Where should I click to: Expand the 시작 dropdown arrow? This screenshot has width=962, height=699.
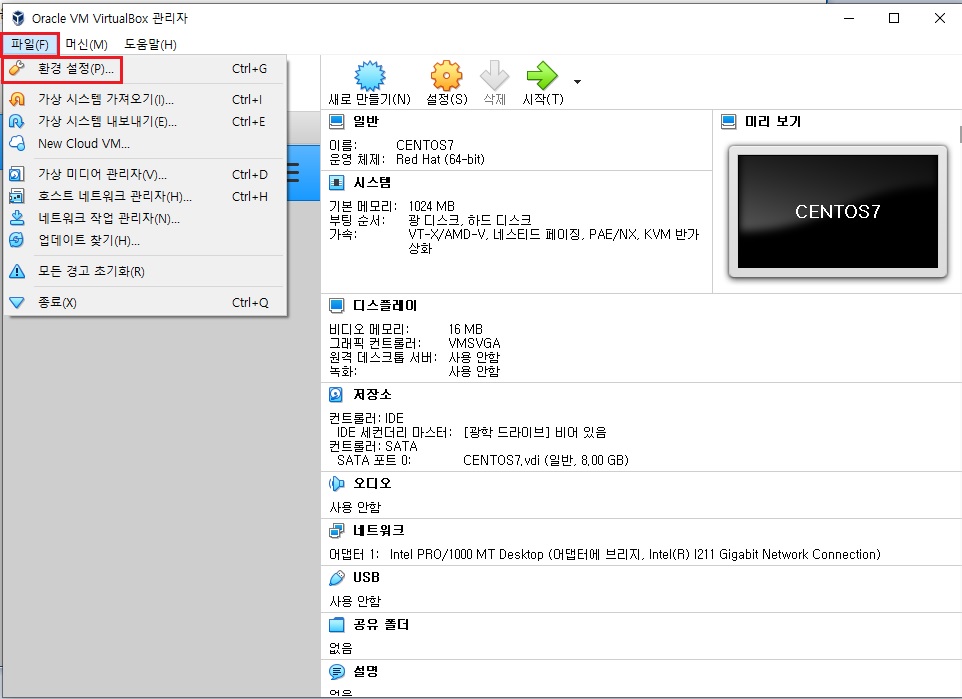[577, 82]
